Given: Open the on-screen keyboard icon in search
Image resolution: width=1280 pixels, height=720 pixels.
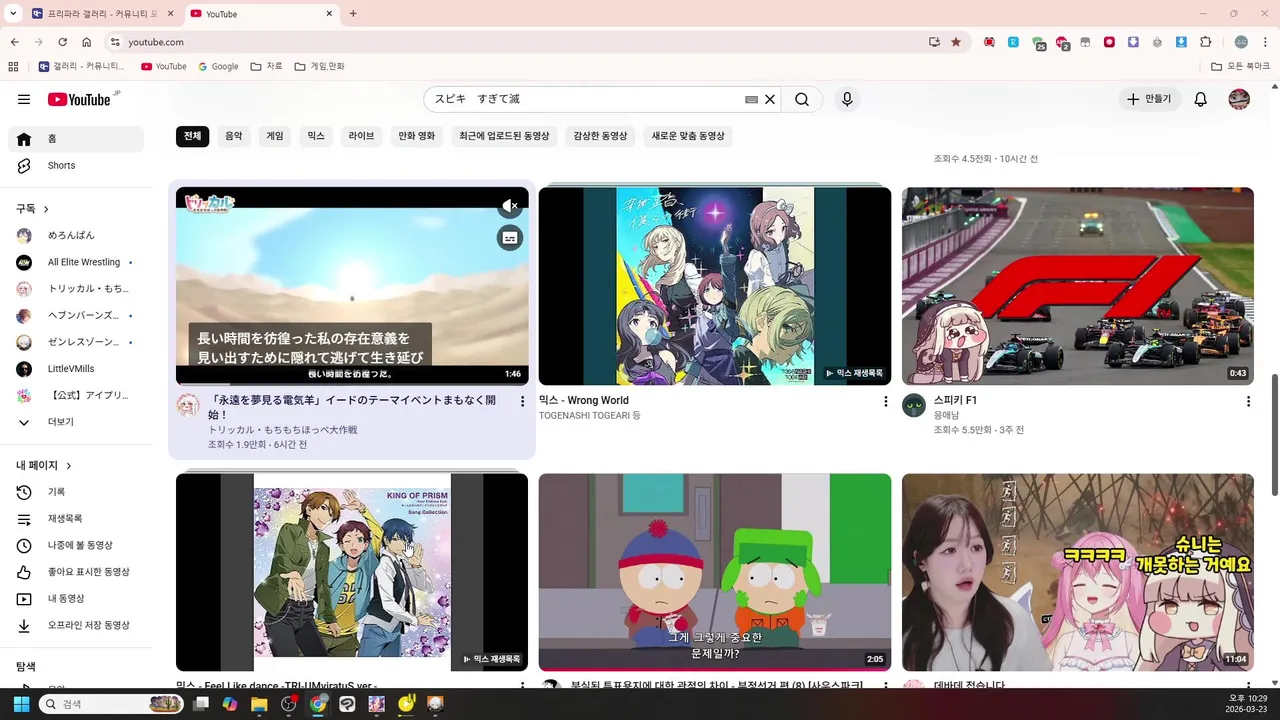Looking at the screenshot, I should (x=752, y=99).
